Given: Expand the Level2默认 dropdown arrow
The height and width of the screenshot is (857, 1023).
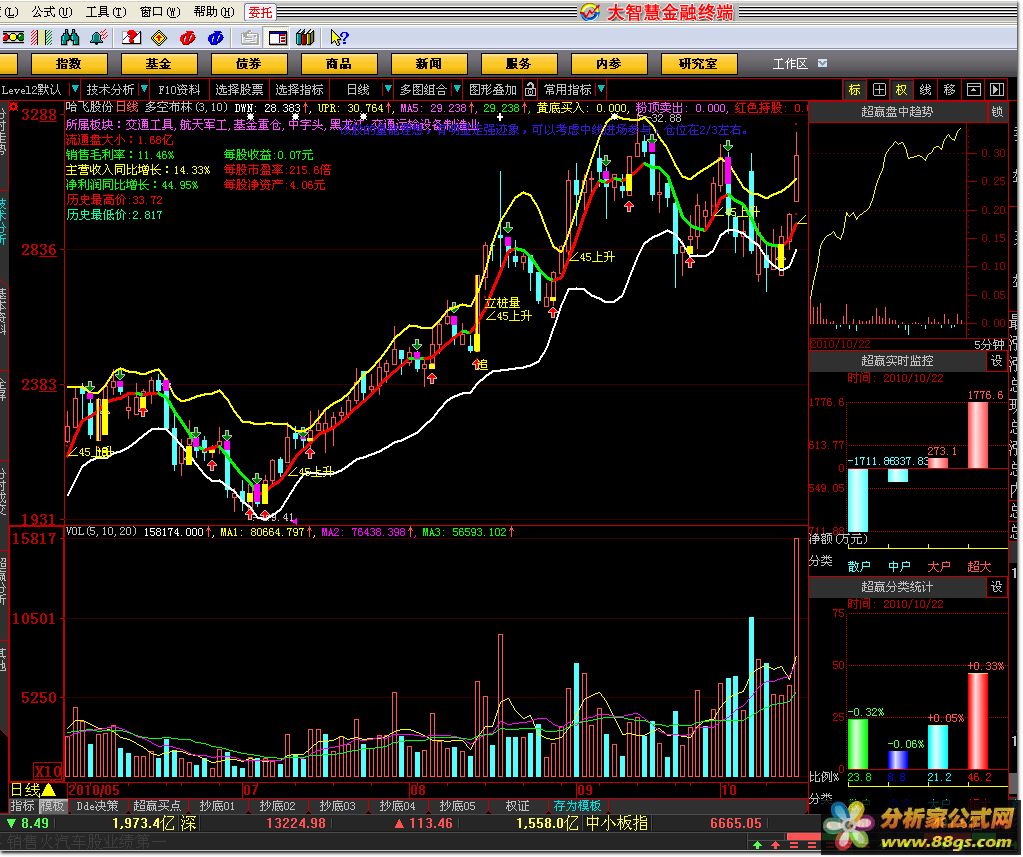Looking at the screenshot, I should (75, 89).
